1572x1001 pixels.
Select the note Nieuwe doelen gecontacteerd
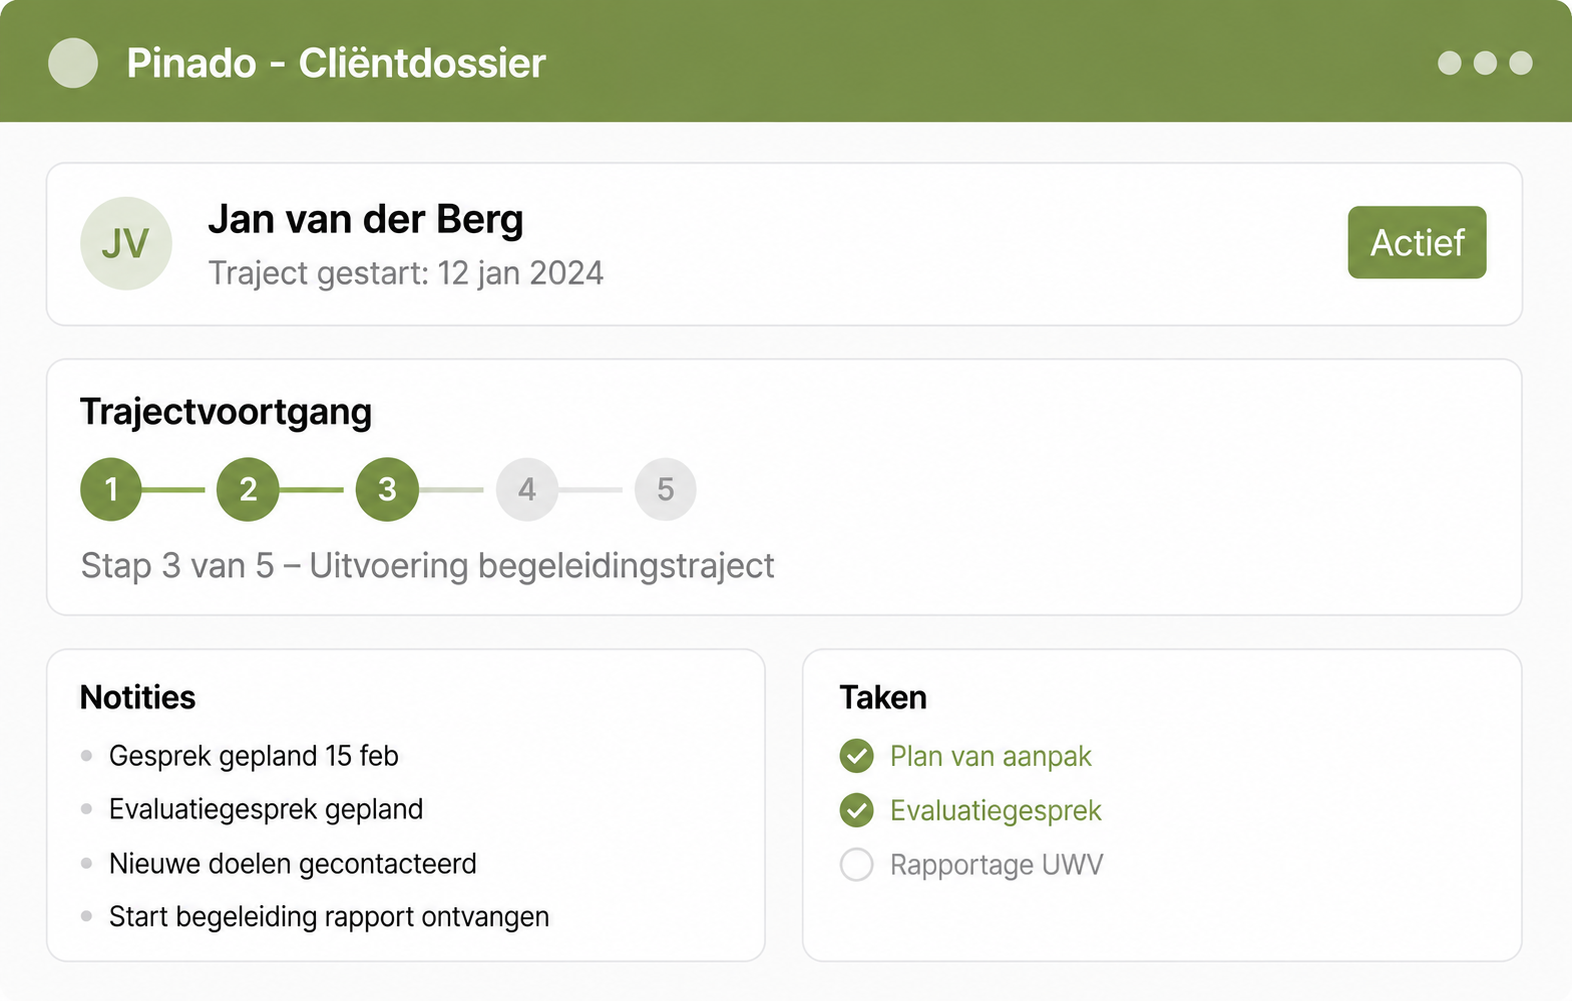click(293, 863)
